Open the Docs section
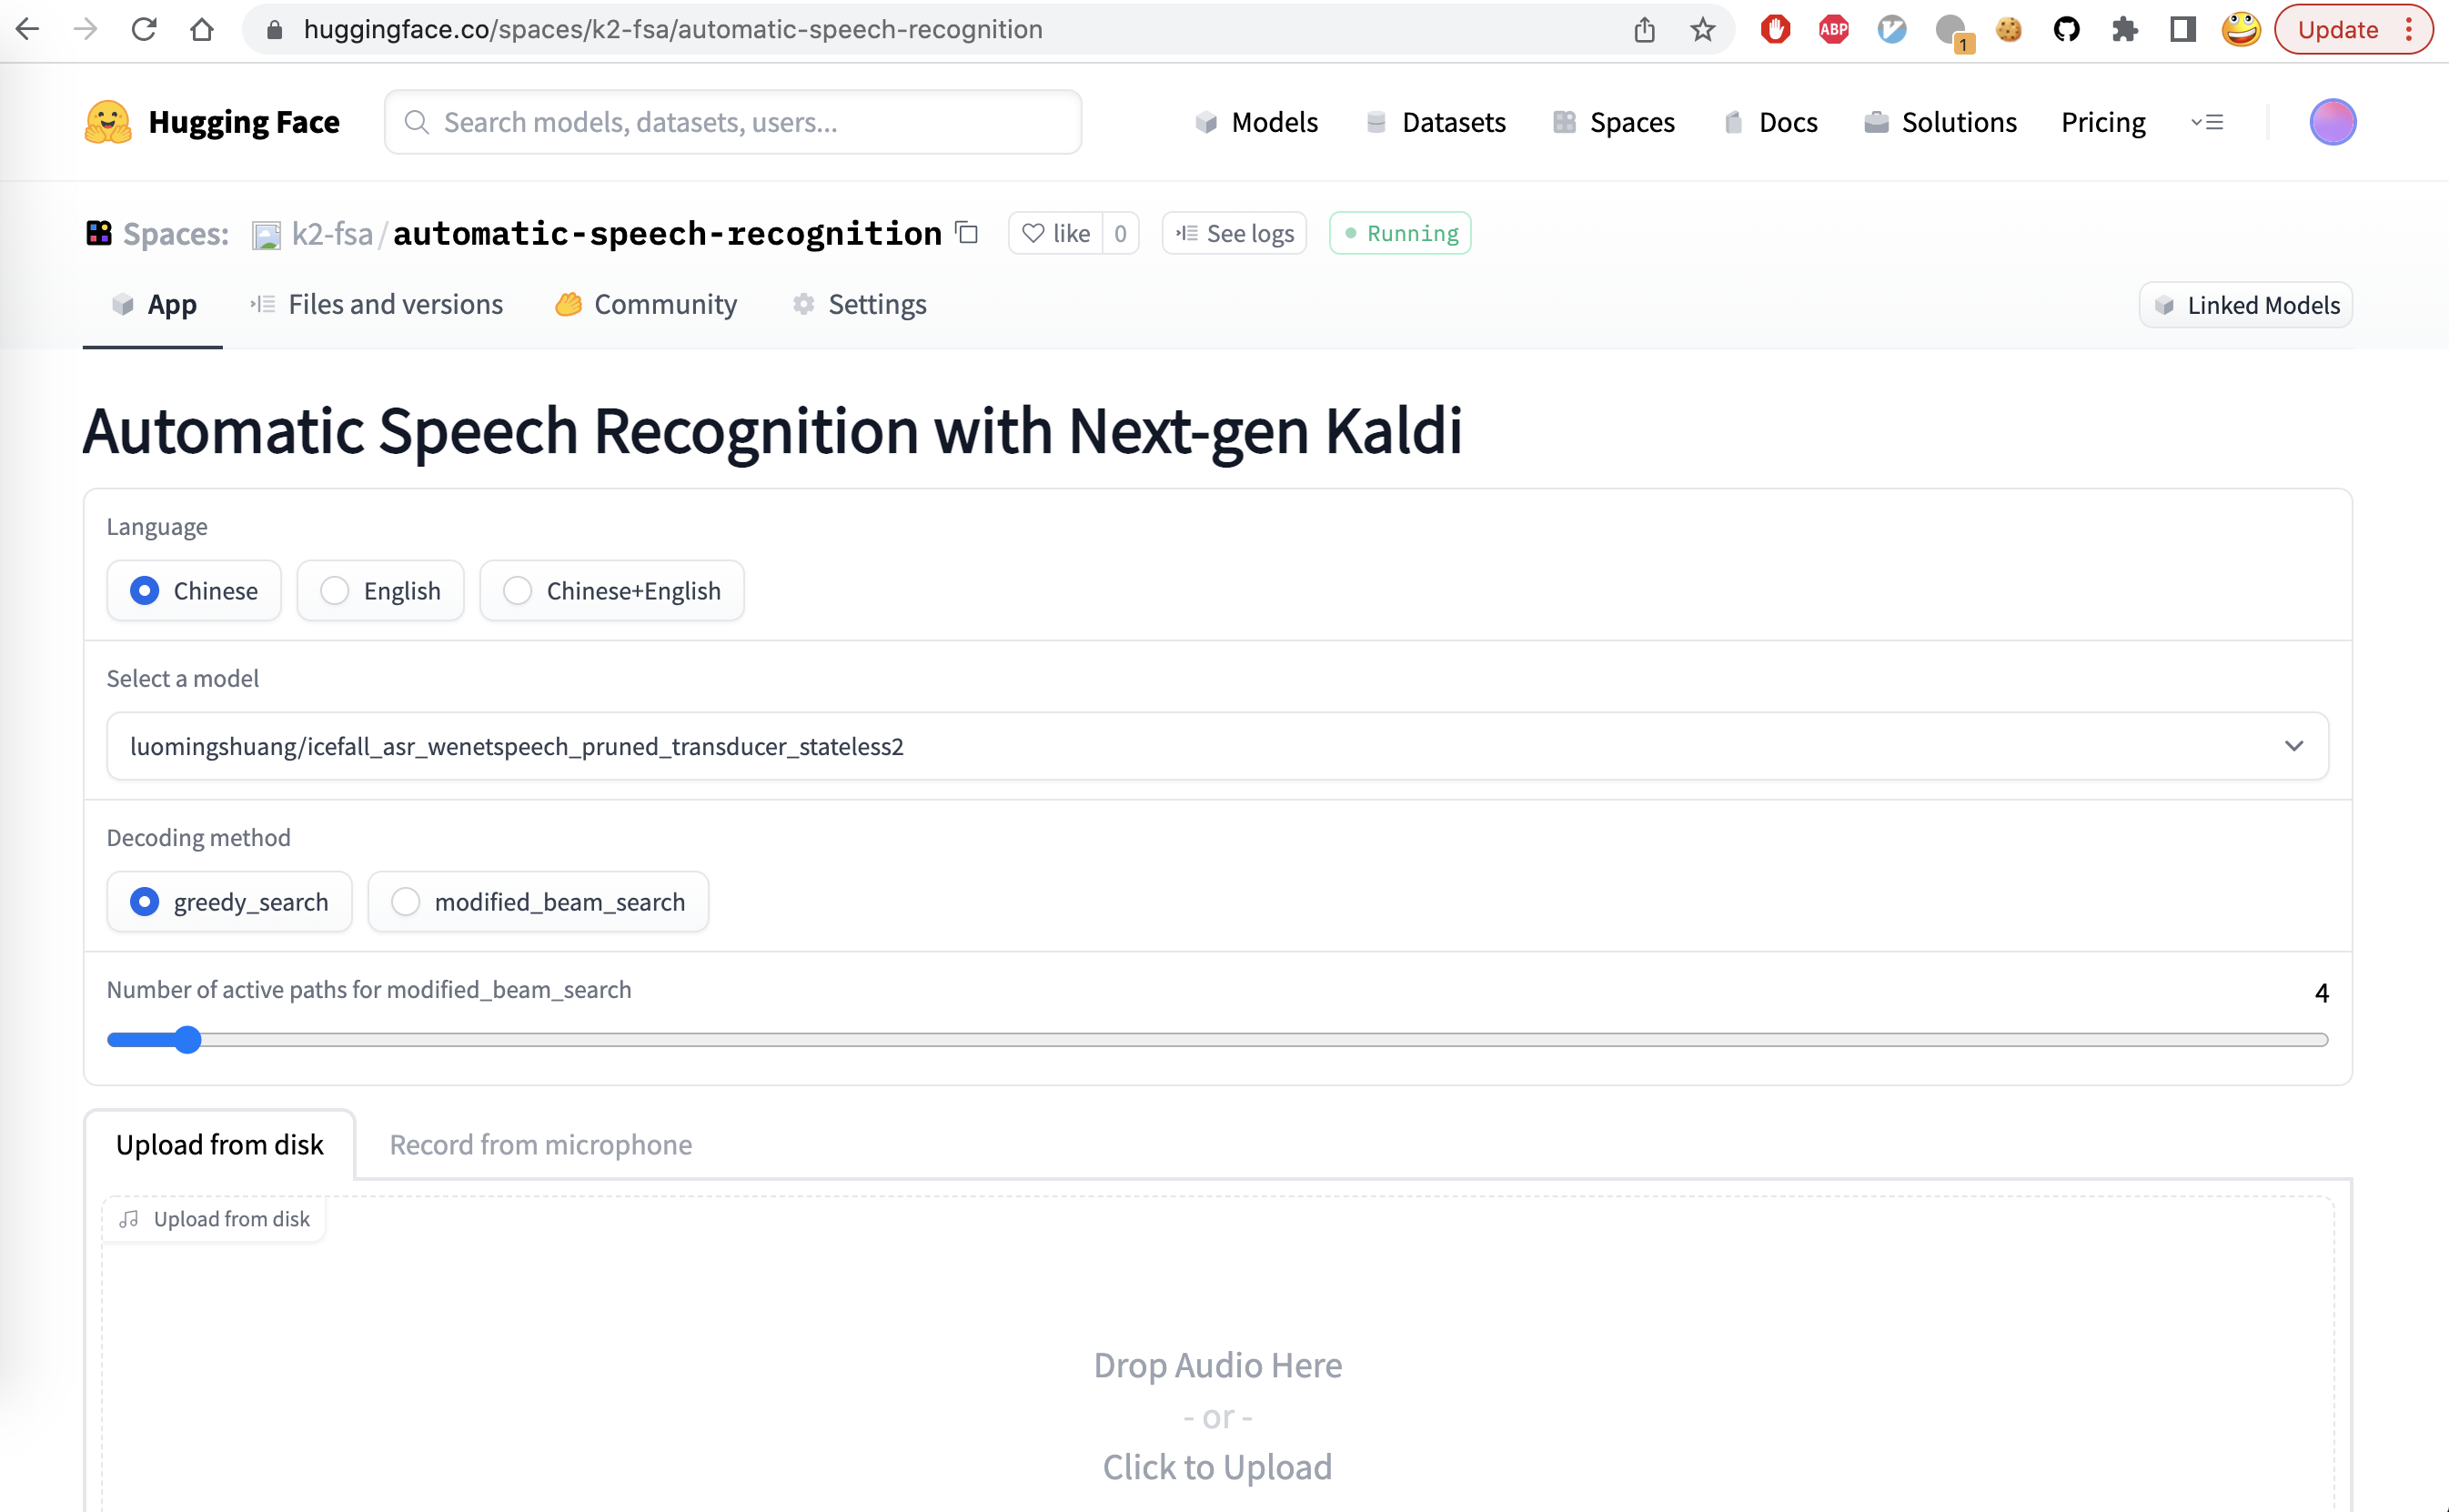The image size is (2449, 1512). [1771, 122]
